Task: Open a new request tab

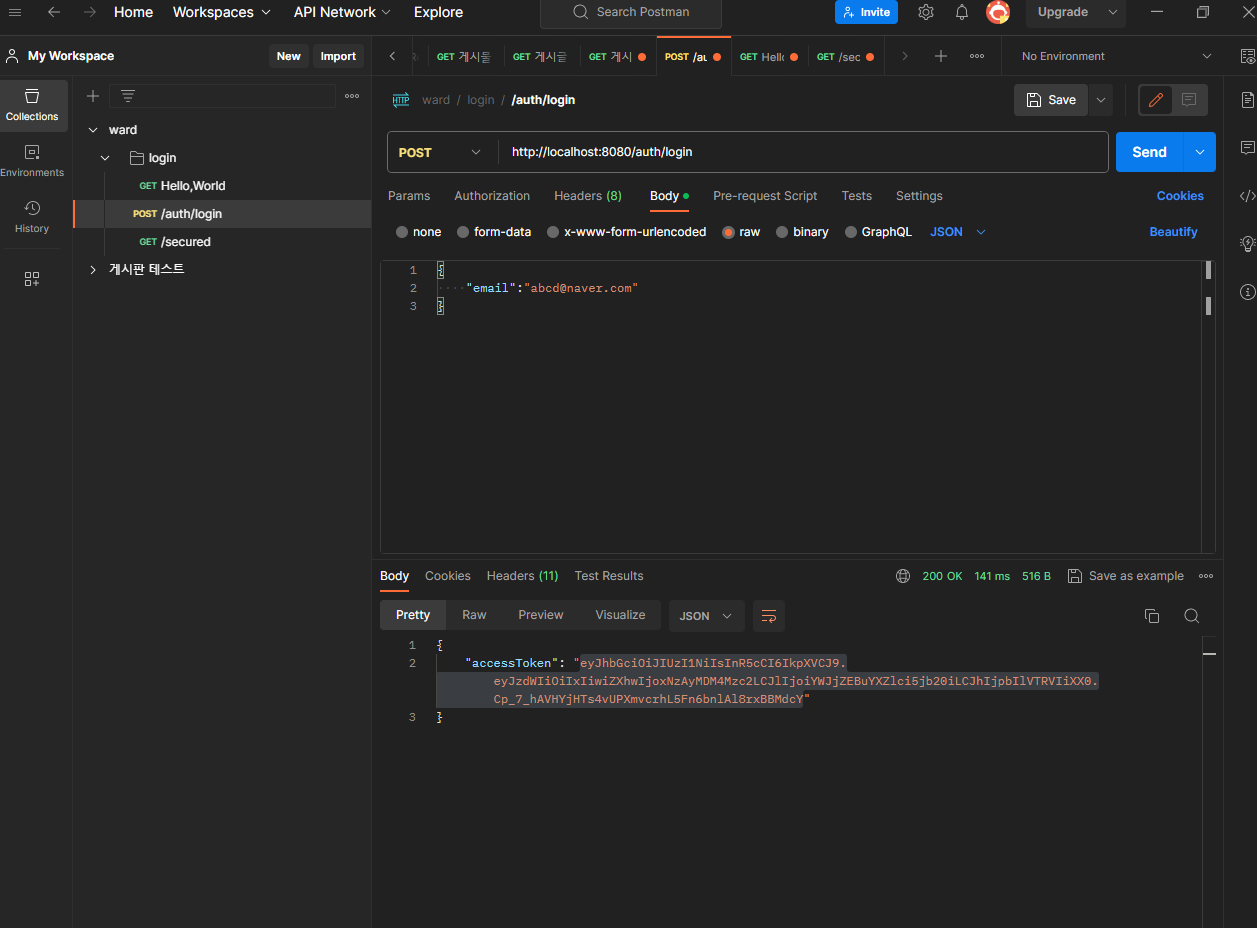Action: (941, 56)
